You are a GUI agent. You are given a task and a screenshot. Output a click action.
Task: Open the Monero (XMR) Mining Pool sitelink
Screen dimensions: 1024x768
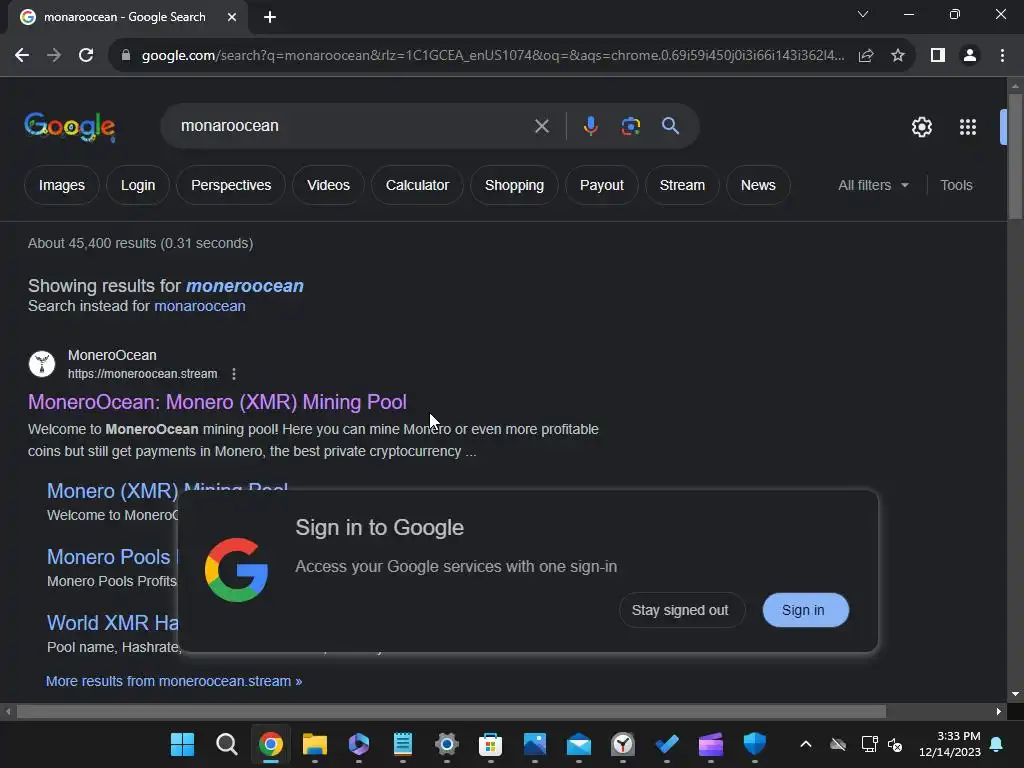pyautogui.click(x=112, y=490)
